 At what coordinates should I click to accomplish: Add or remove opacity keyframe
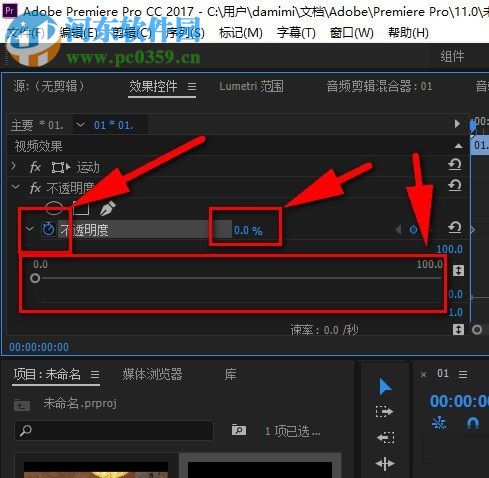[413, 230]
